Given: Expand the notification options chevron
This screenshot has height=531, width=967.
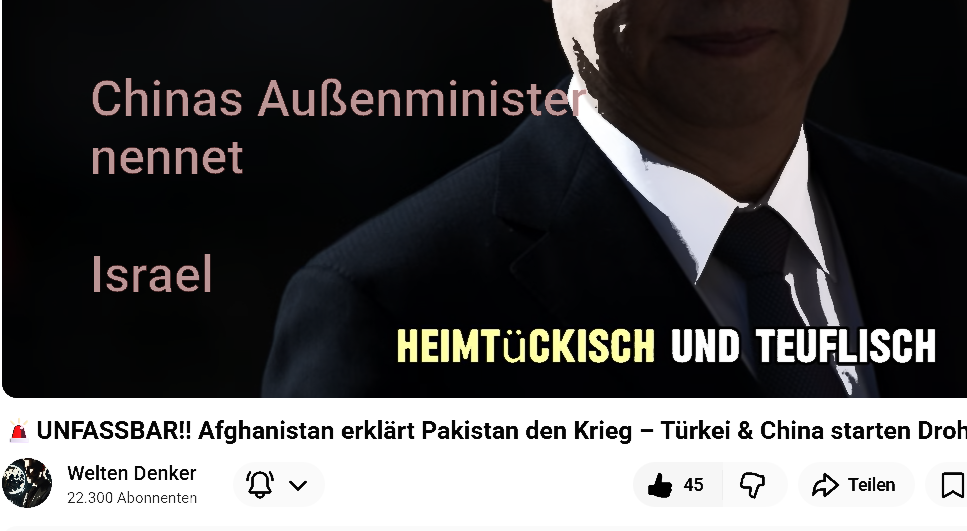Looking at the screenshot, I should click(x=298, y=485).
